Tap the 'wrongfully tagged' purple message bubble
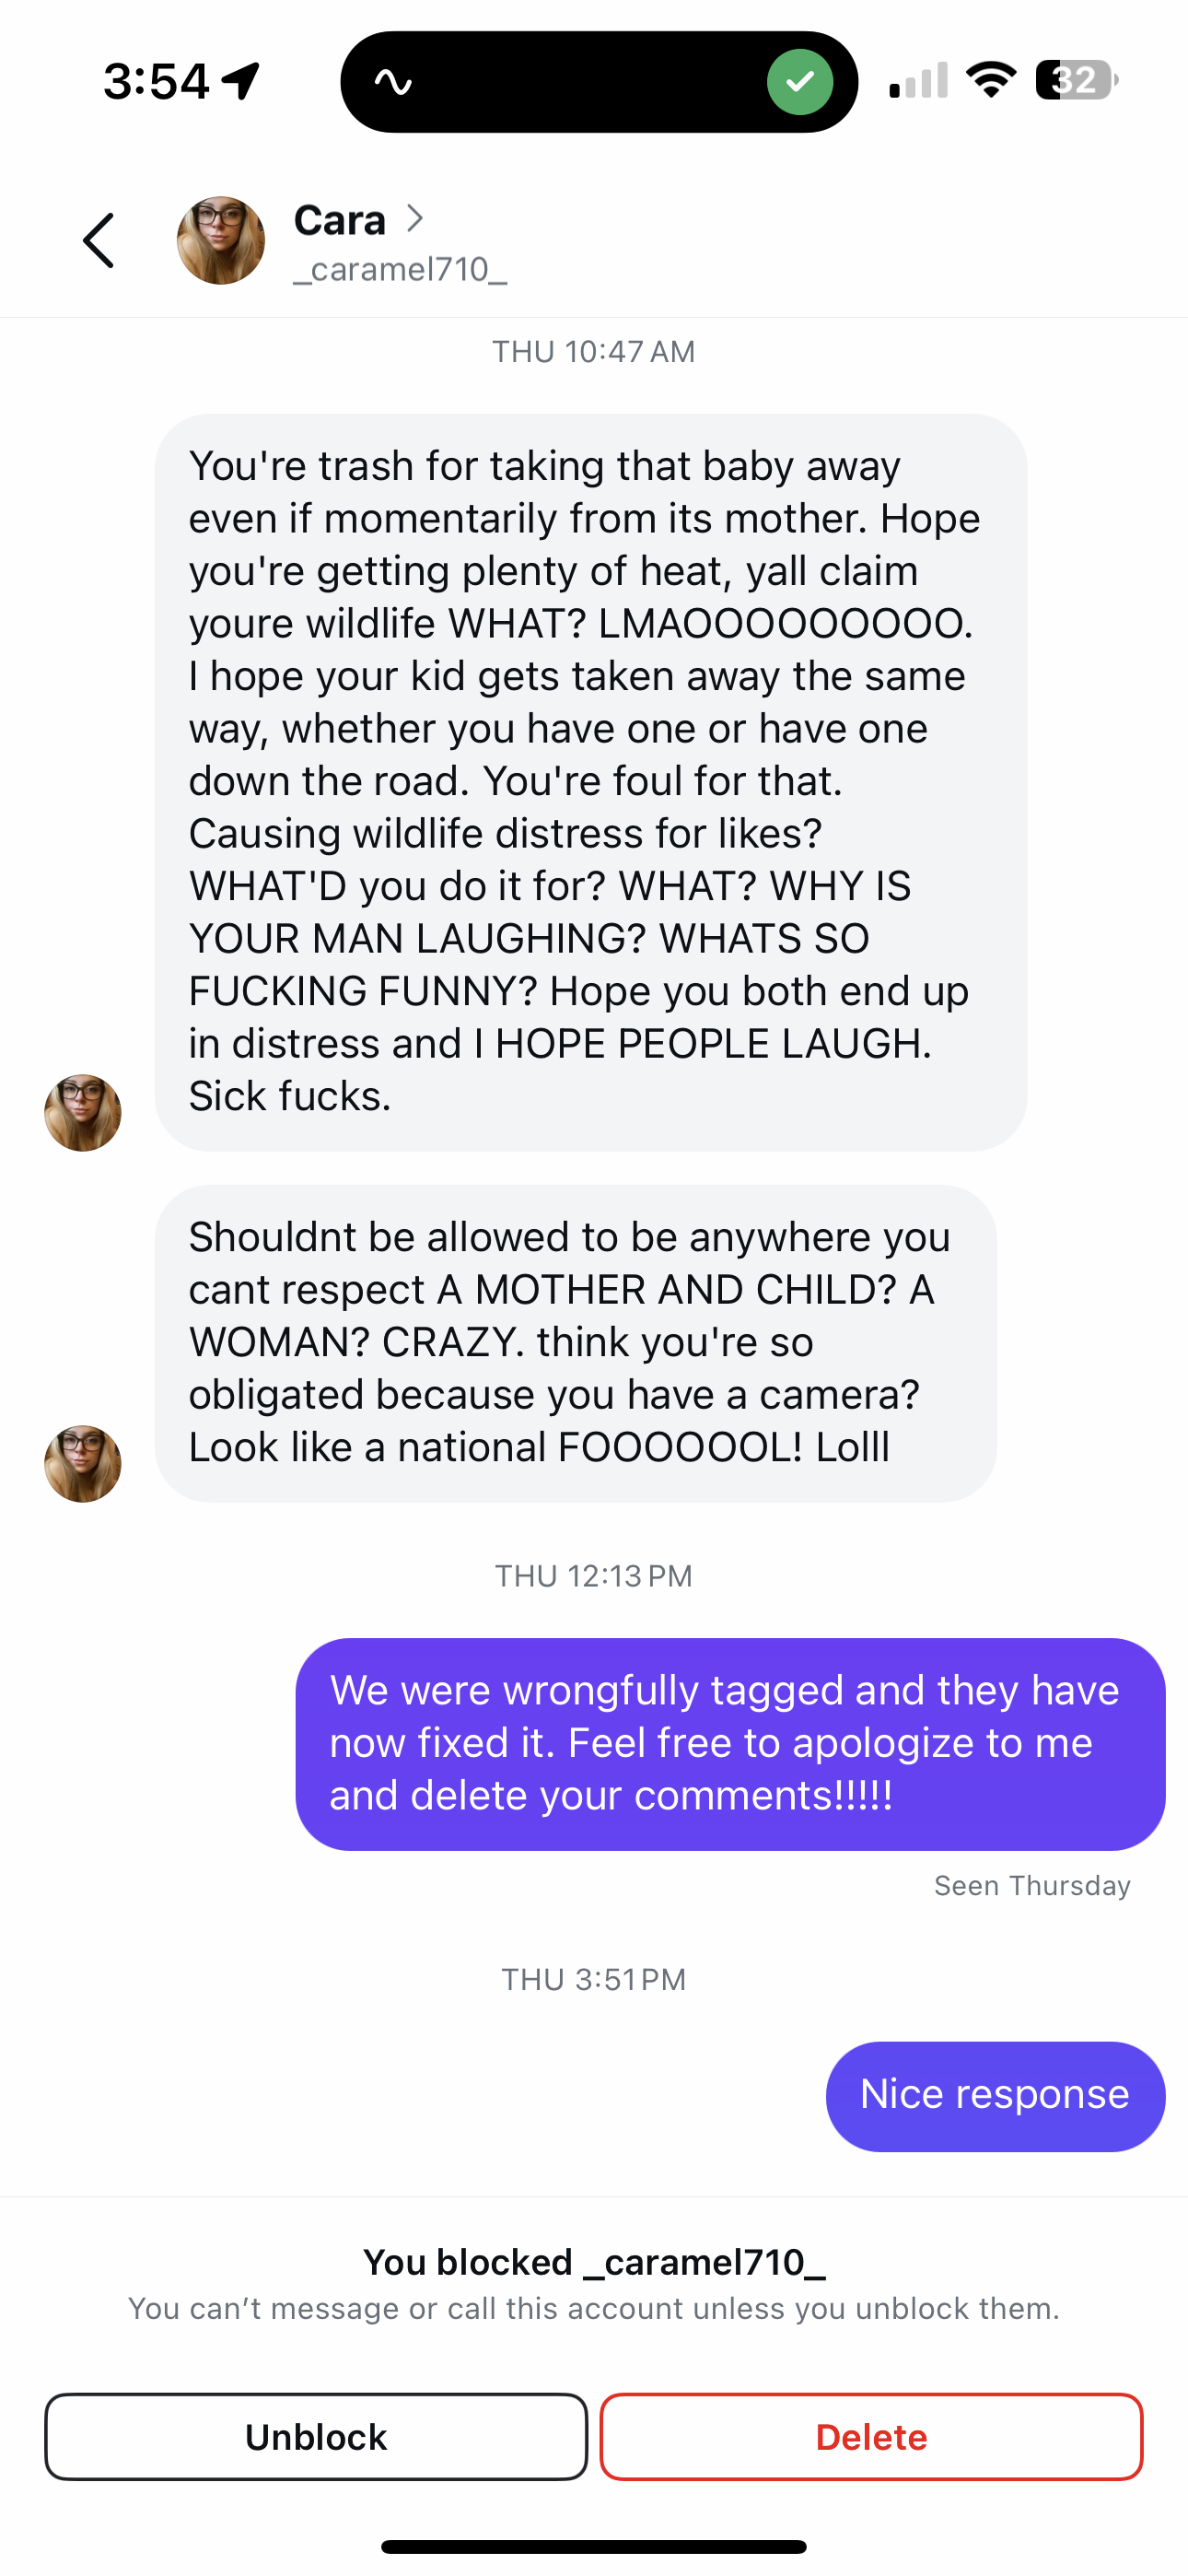The height and width of the screenshot is (2576, 1188). click(730, 1743)
